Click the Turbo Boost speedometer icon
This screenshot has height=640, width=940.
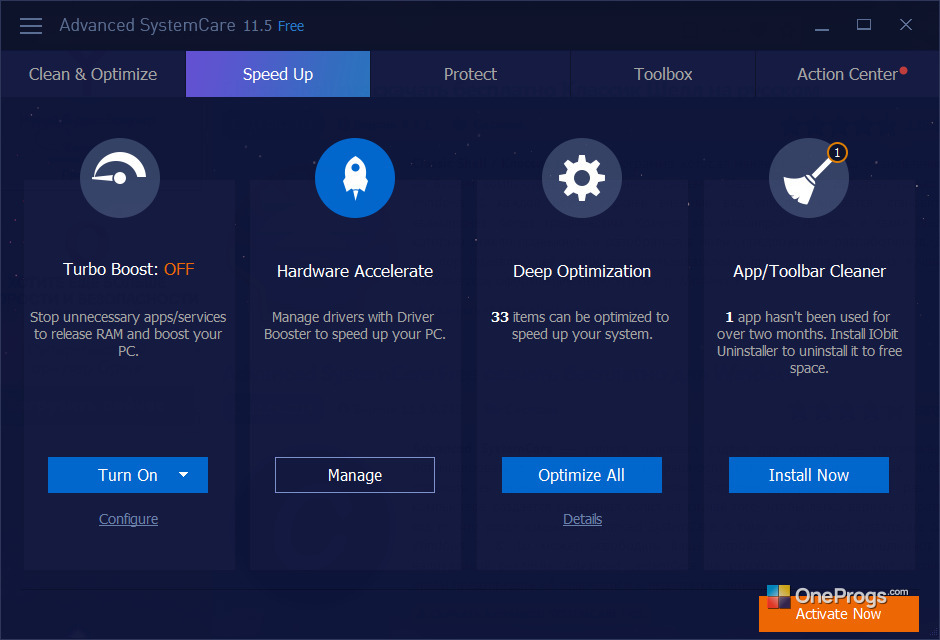tap(120, 178)
